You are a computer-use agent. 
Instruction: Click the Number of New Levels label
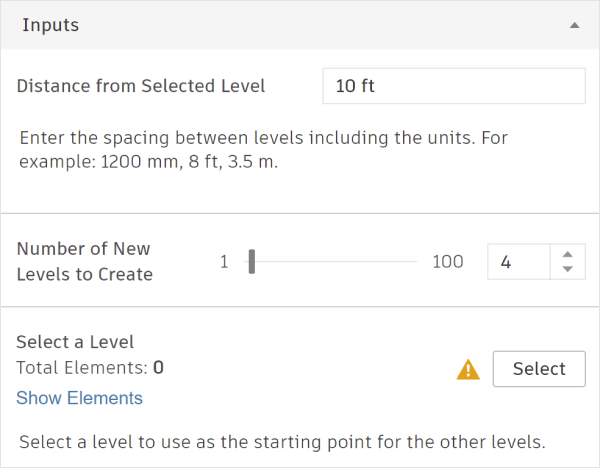point(84,261)
